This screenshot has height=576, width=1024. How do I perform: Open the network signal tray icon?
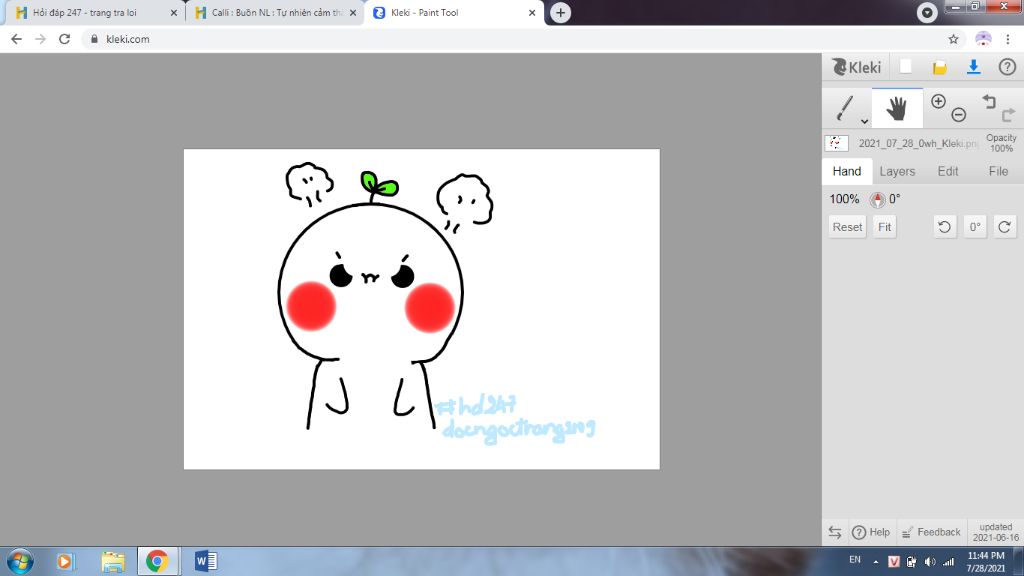(x=949, y=562)
